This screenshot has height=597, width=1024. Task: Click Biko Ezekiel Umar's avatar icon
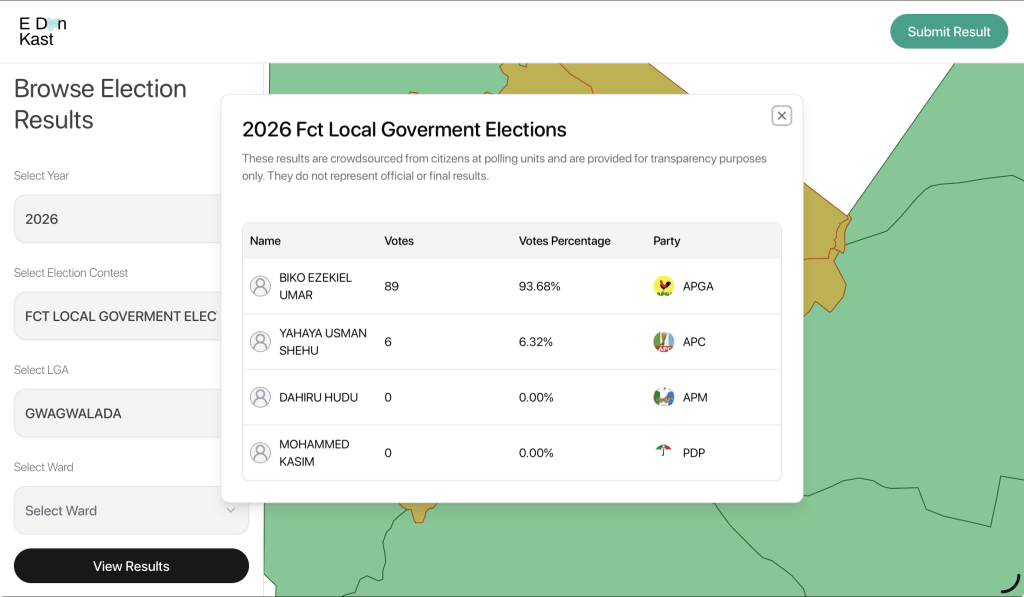coord(260,286)
